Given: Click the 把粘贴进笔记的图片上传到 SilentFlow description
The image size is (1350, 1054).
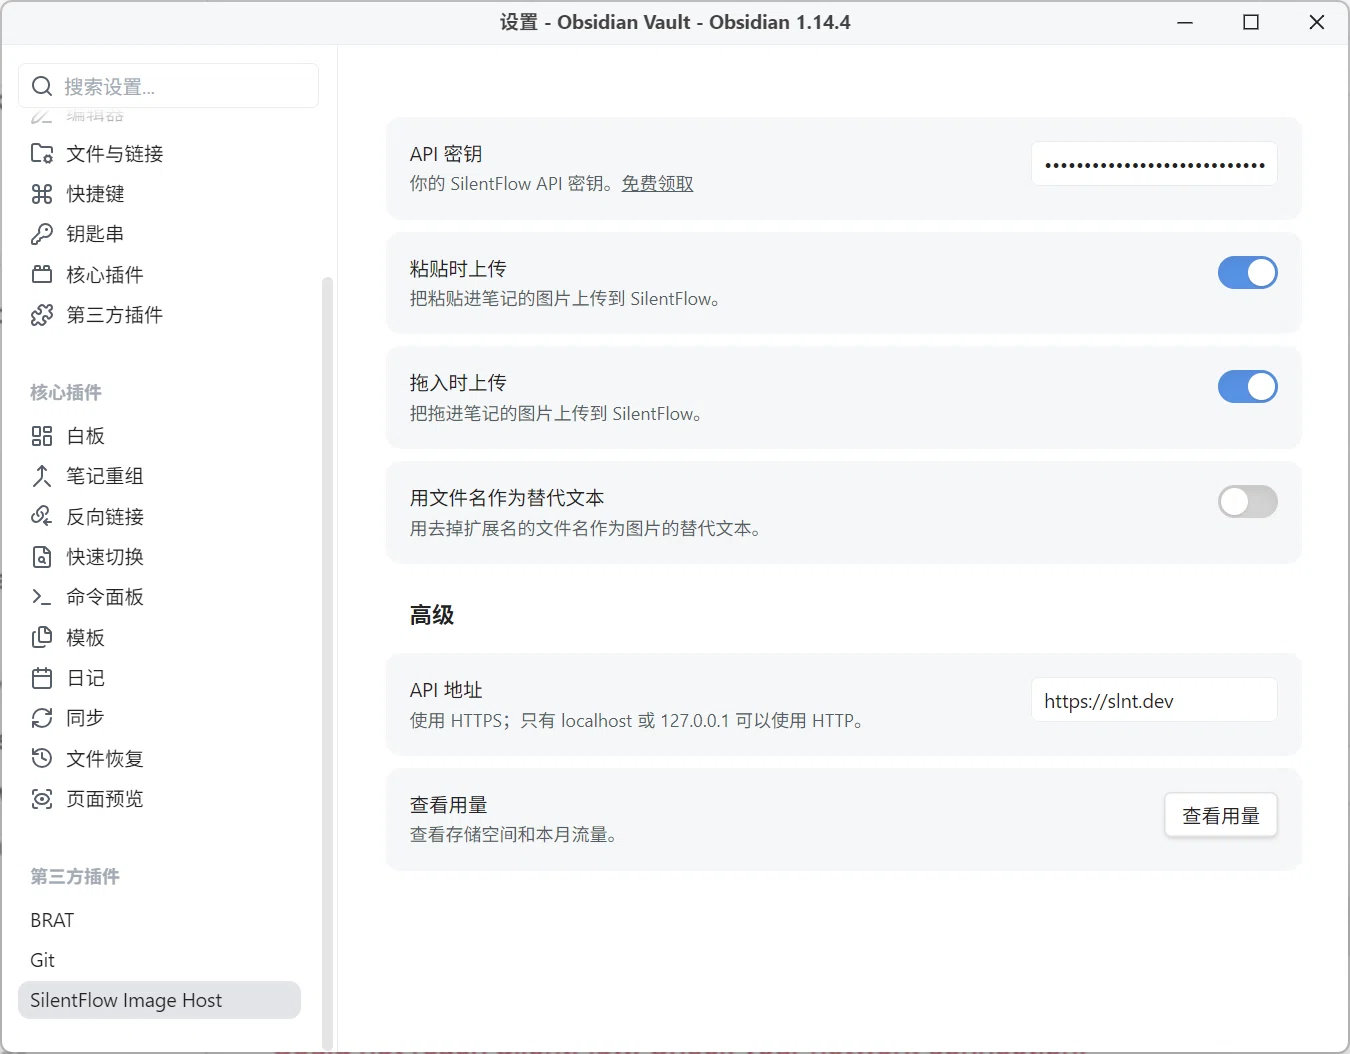Looking at the screenshot, I should pyautogui.click(x=565, y=298).
